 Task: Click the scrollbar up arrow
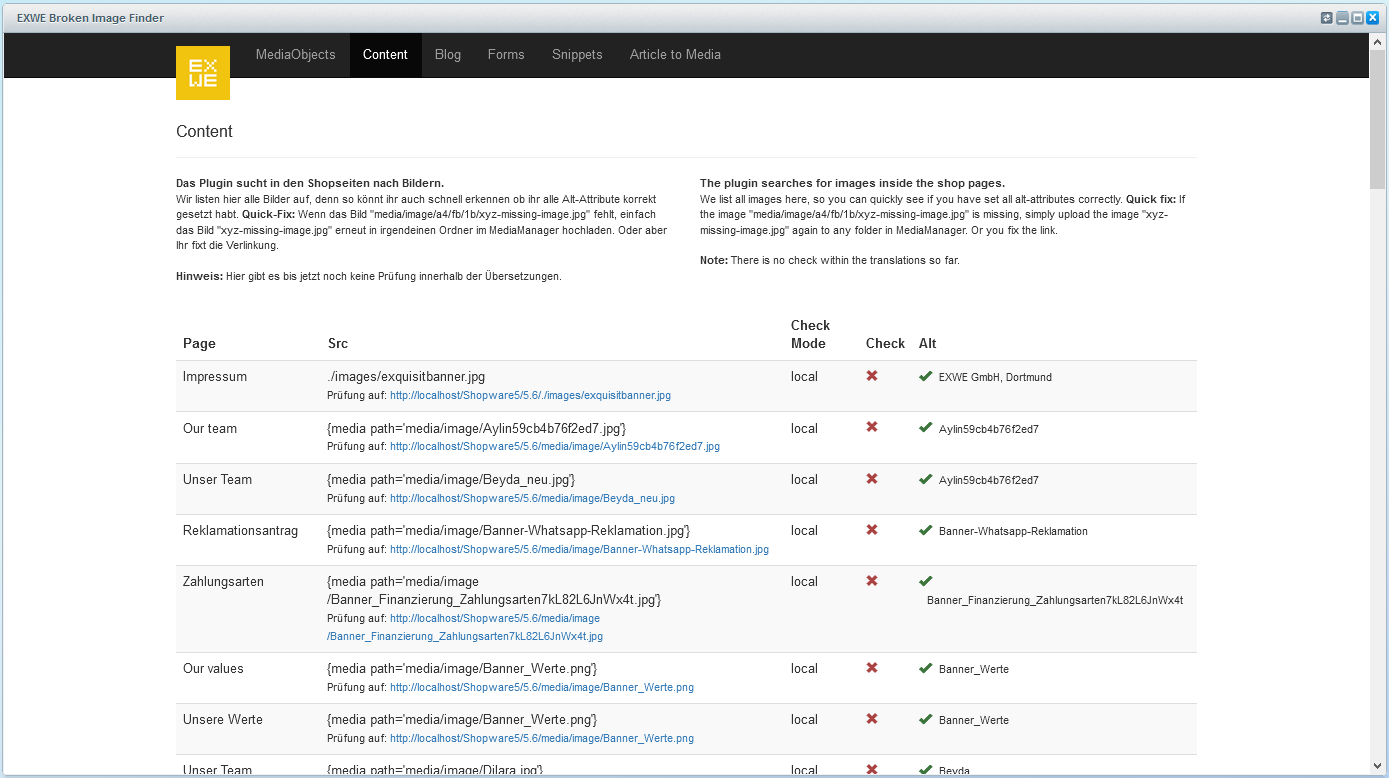point(1377,40)
